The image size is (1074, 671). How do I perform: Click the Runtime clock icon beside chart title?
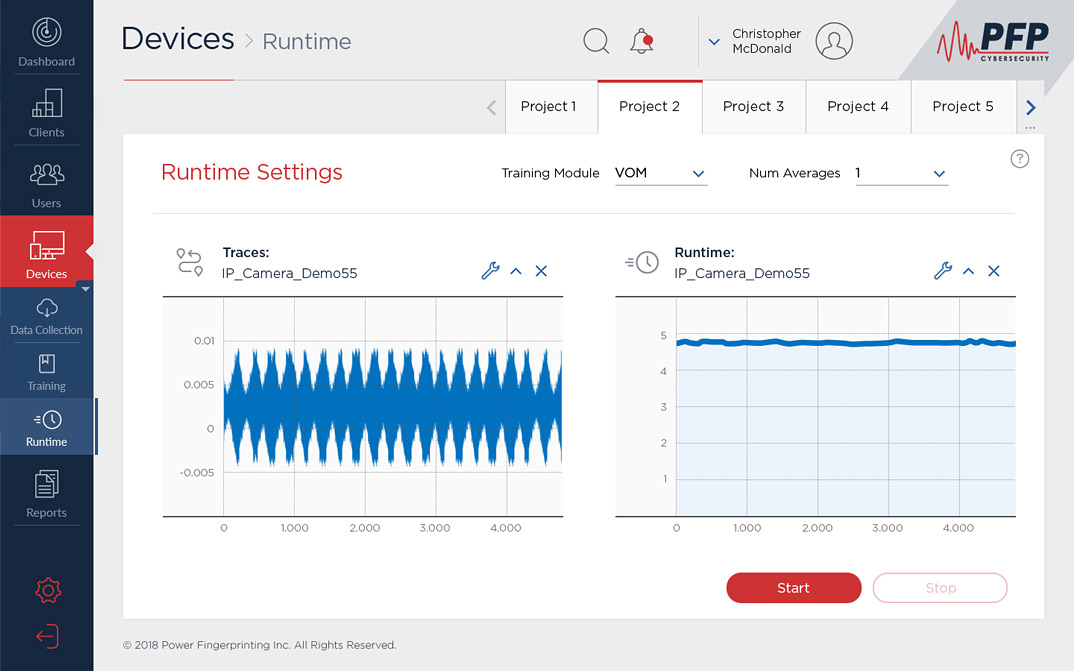point(642,262)
